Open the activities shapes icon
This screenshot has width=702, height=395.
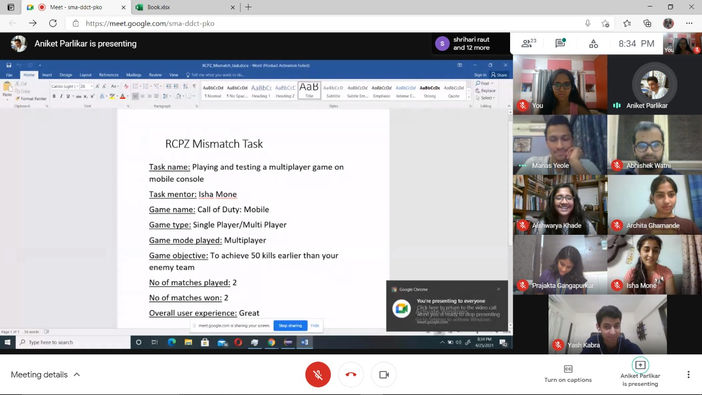[x=593, y=43]
